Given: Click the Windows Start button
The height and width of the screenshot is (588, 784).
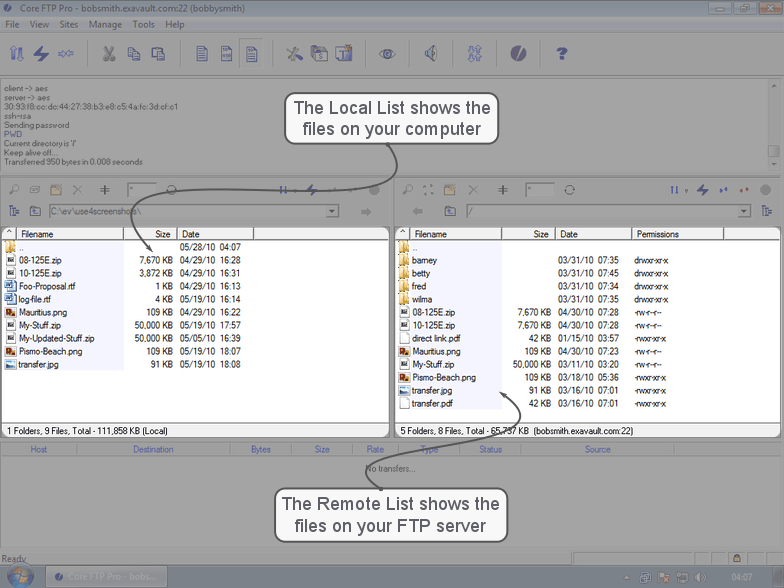Looking at the screenshot, I should tap(19, 576).
